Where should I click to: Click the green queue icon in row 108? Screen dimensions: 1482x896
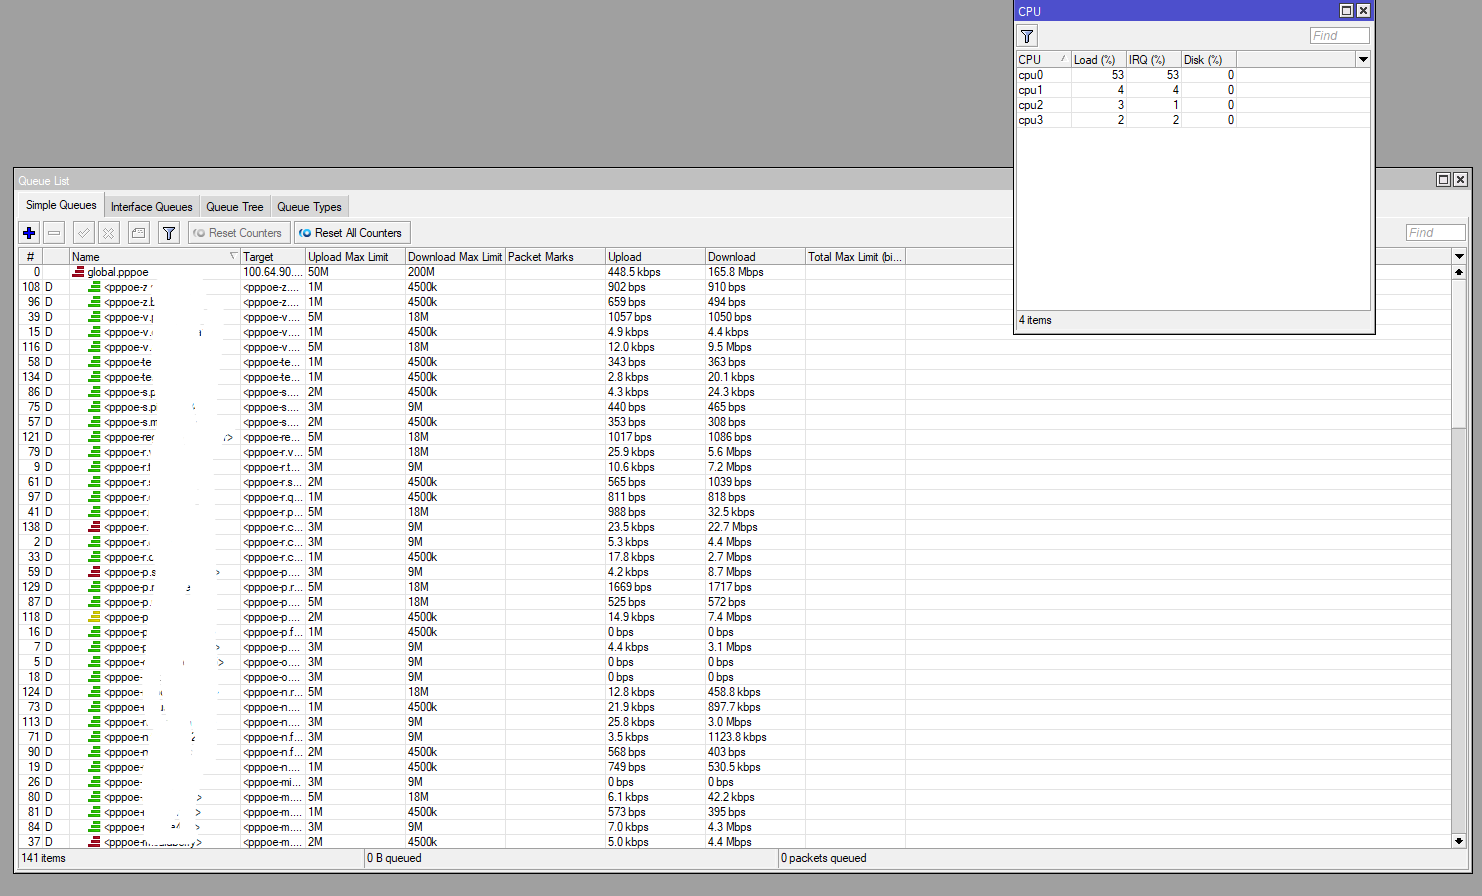(x=94, y=287)
